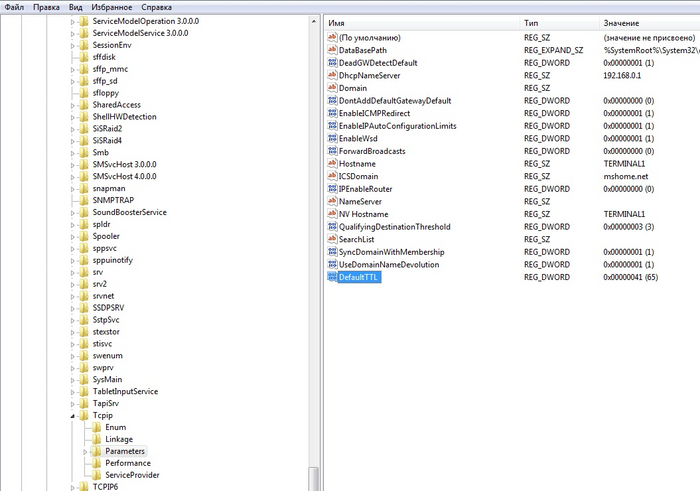Screen dimensions: 700x491
Task: Sort values by Тип column header
Action: point(559,23)
